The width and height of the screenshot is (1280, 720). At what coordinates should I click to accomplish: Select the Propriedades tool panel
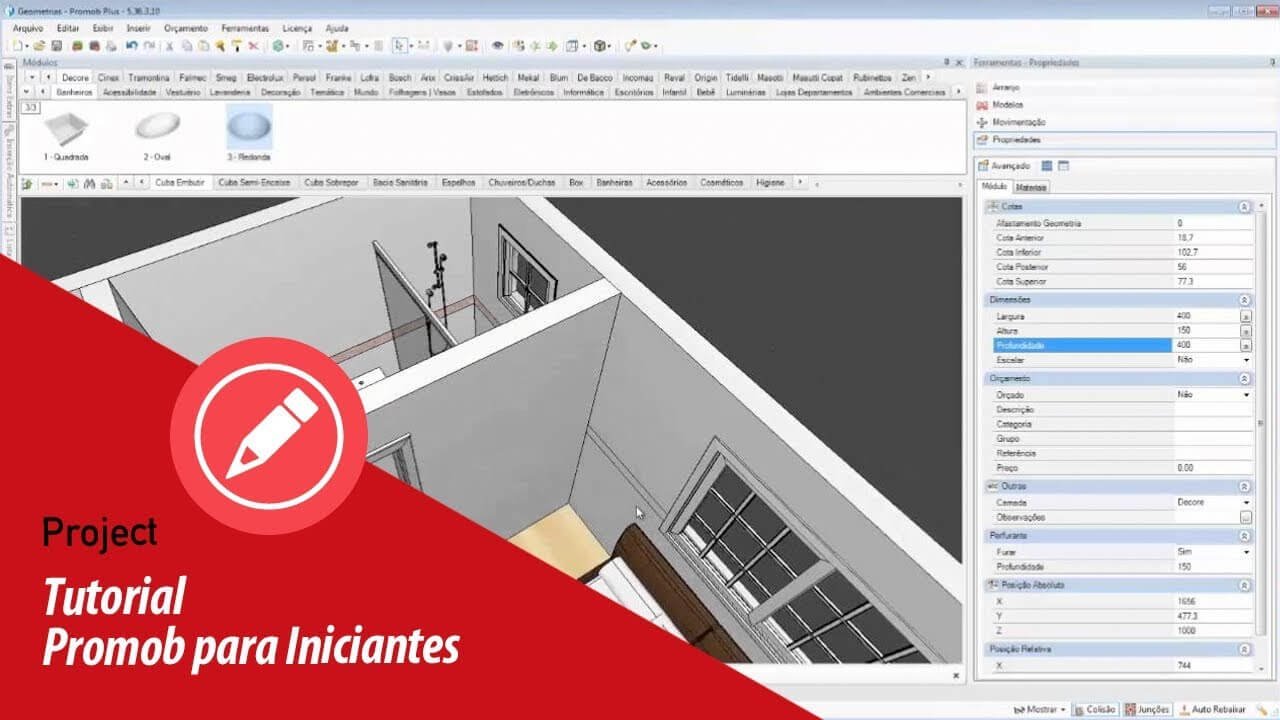tap(1125, 140)
